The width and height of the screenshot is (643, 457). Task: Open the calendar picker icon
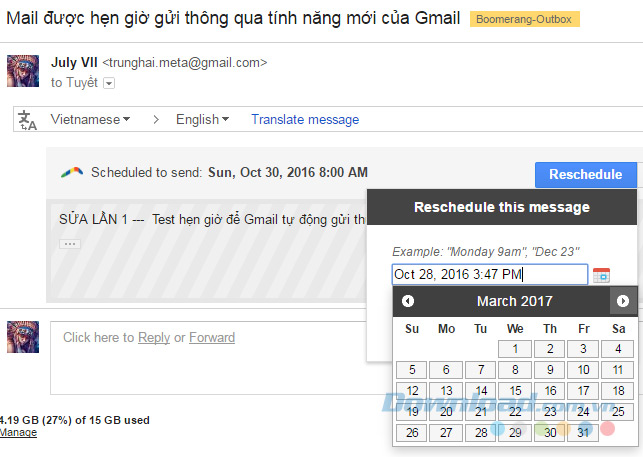(x=601, y=275)
